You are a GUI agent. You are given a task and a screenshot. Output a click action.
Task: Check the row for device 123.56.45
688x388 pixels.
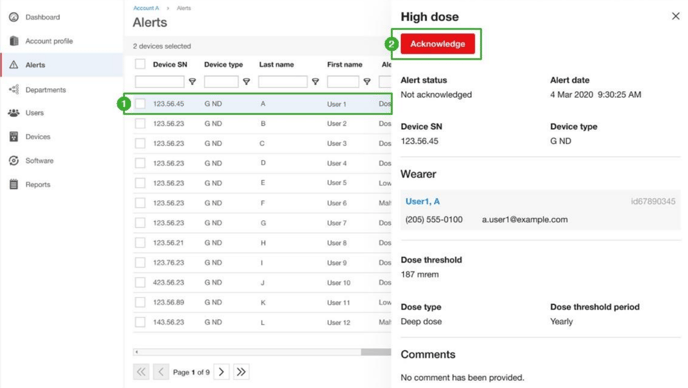pos(140,104)
